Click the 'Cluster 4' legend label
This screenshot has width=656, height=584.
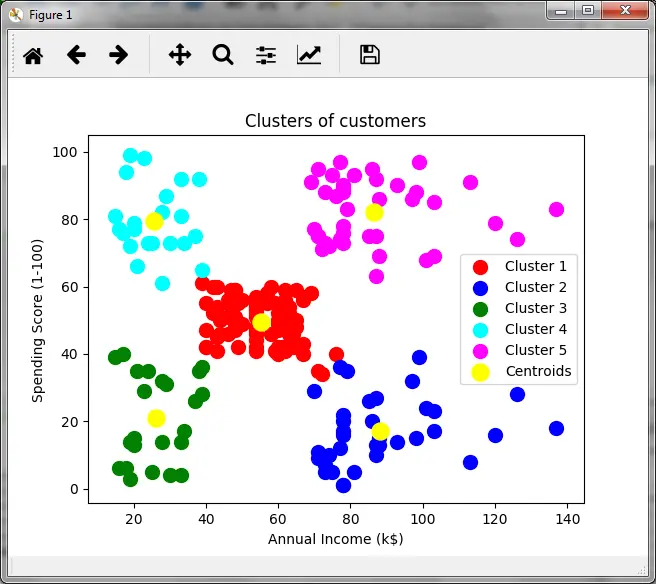[536, 329]
